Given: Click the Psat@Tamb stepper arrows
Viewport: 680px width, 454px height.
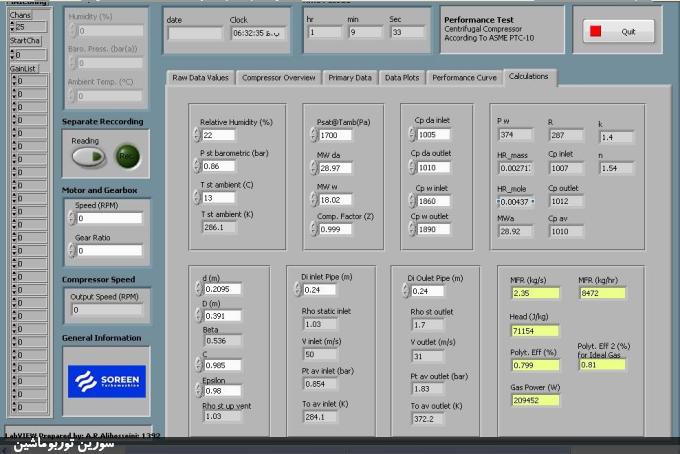Looking at the screenshot, I should pos(312,135).
